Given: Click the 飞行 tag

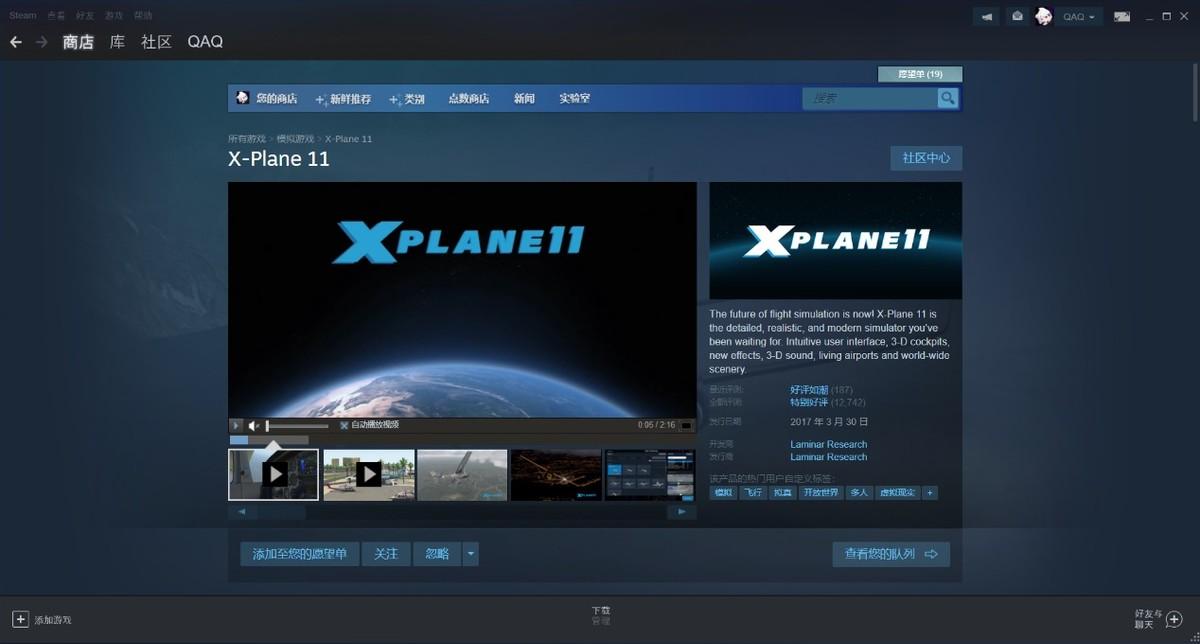Looking at the screenshot, I should click(x=752, y=493).
